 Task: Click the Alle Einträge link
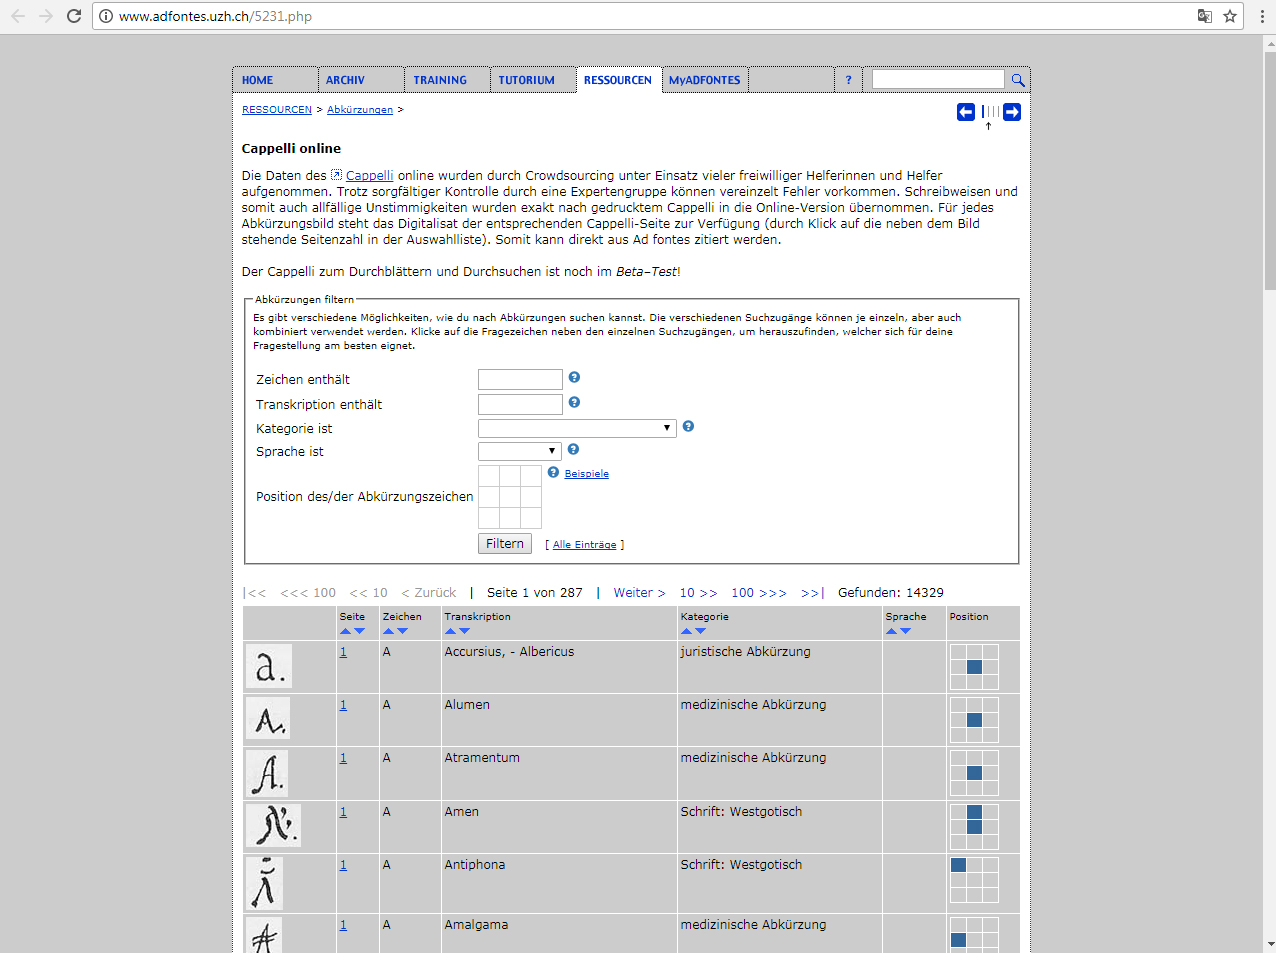pyautogui.click(x=584, y=545)
